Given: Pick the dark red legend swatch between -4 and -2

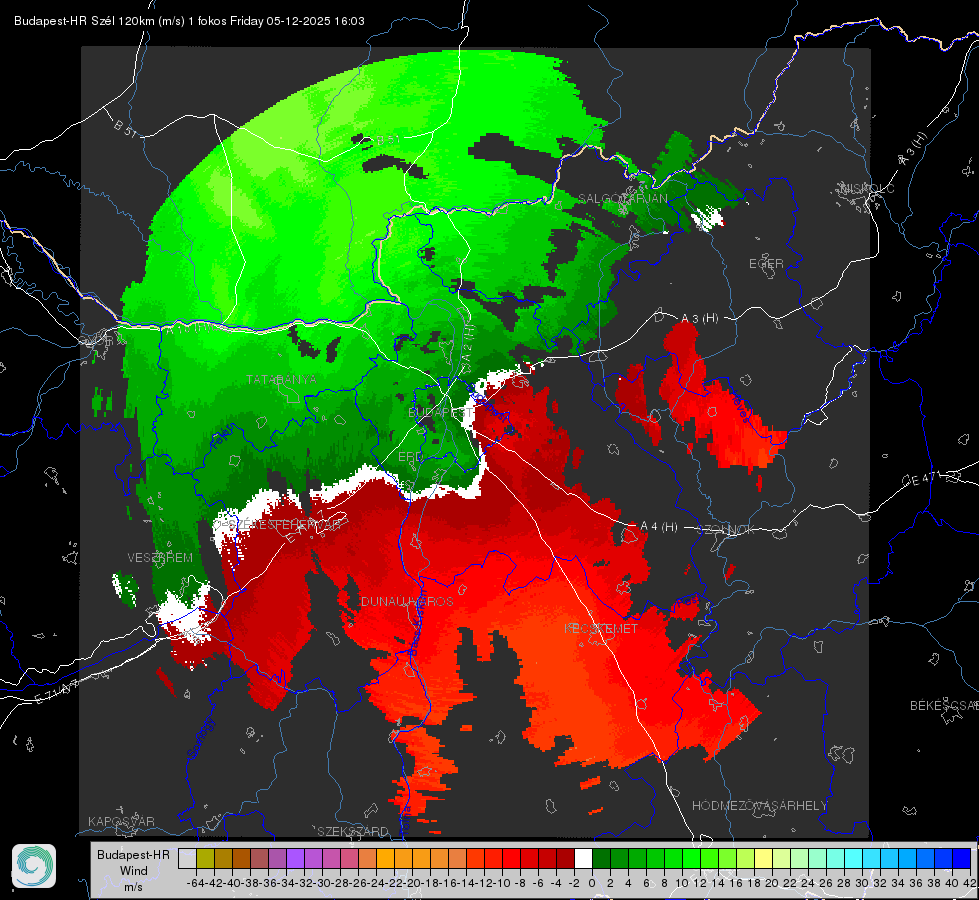Looking at the screenshot, I should (x=565, y=859).
